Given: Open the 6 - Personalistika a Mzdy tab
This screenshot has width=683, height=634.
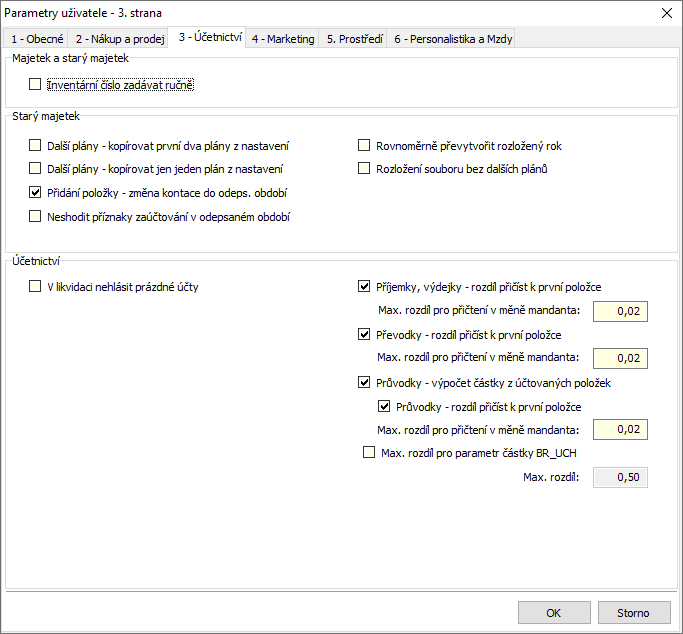Looking at the screenshot, I should tap(453, 39).
